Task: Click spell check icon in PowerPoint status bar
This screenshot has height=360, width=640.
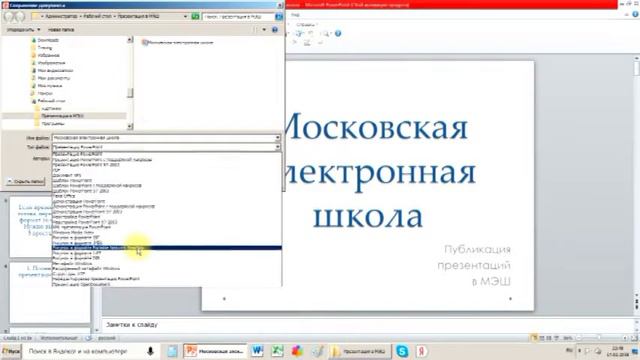Action: pyautogui.click(x=89, y=338)
